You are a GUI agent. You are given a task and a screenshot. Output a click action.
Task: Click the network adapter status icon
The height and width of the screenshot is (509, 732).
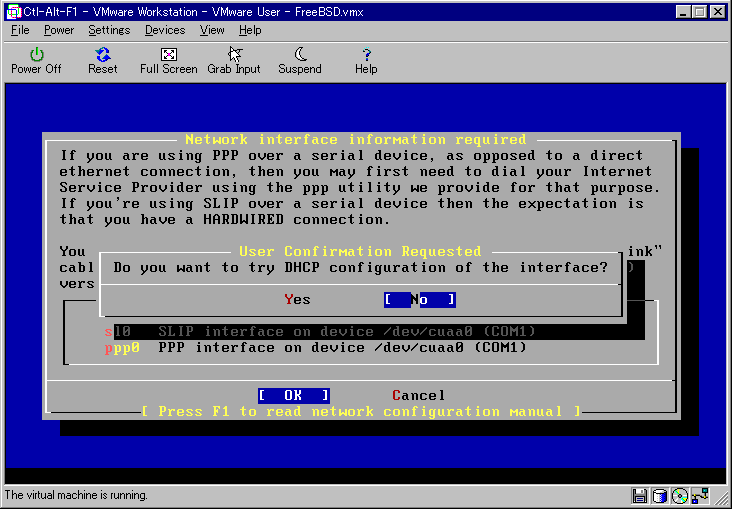[701, 495]
